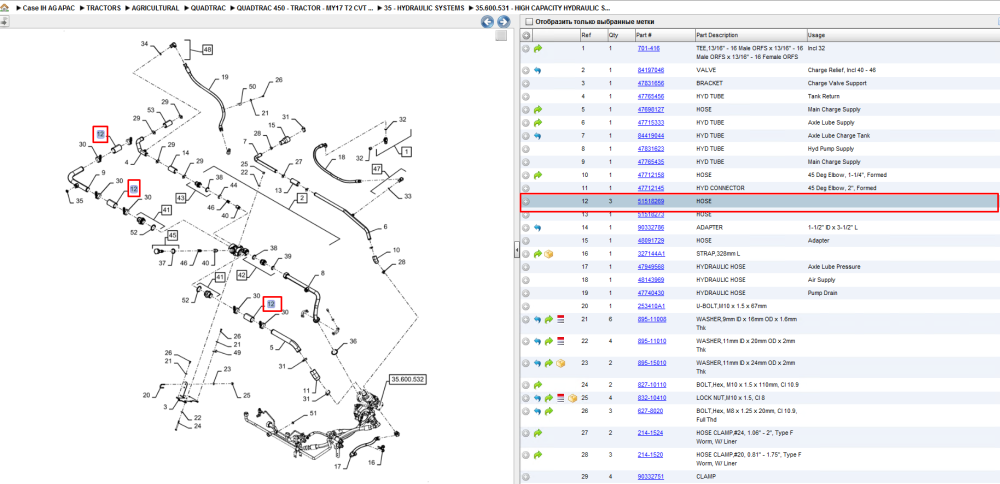Click callout 35.600.532 in the diagram
This screenshot has width=1000, height=484.
coord(409,379)
